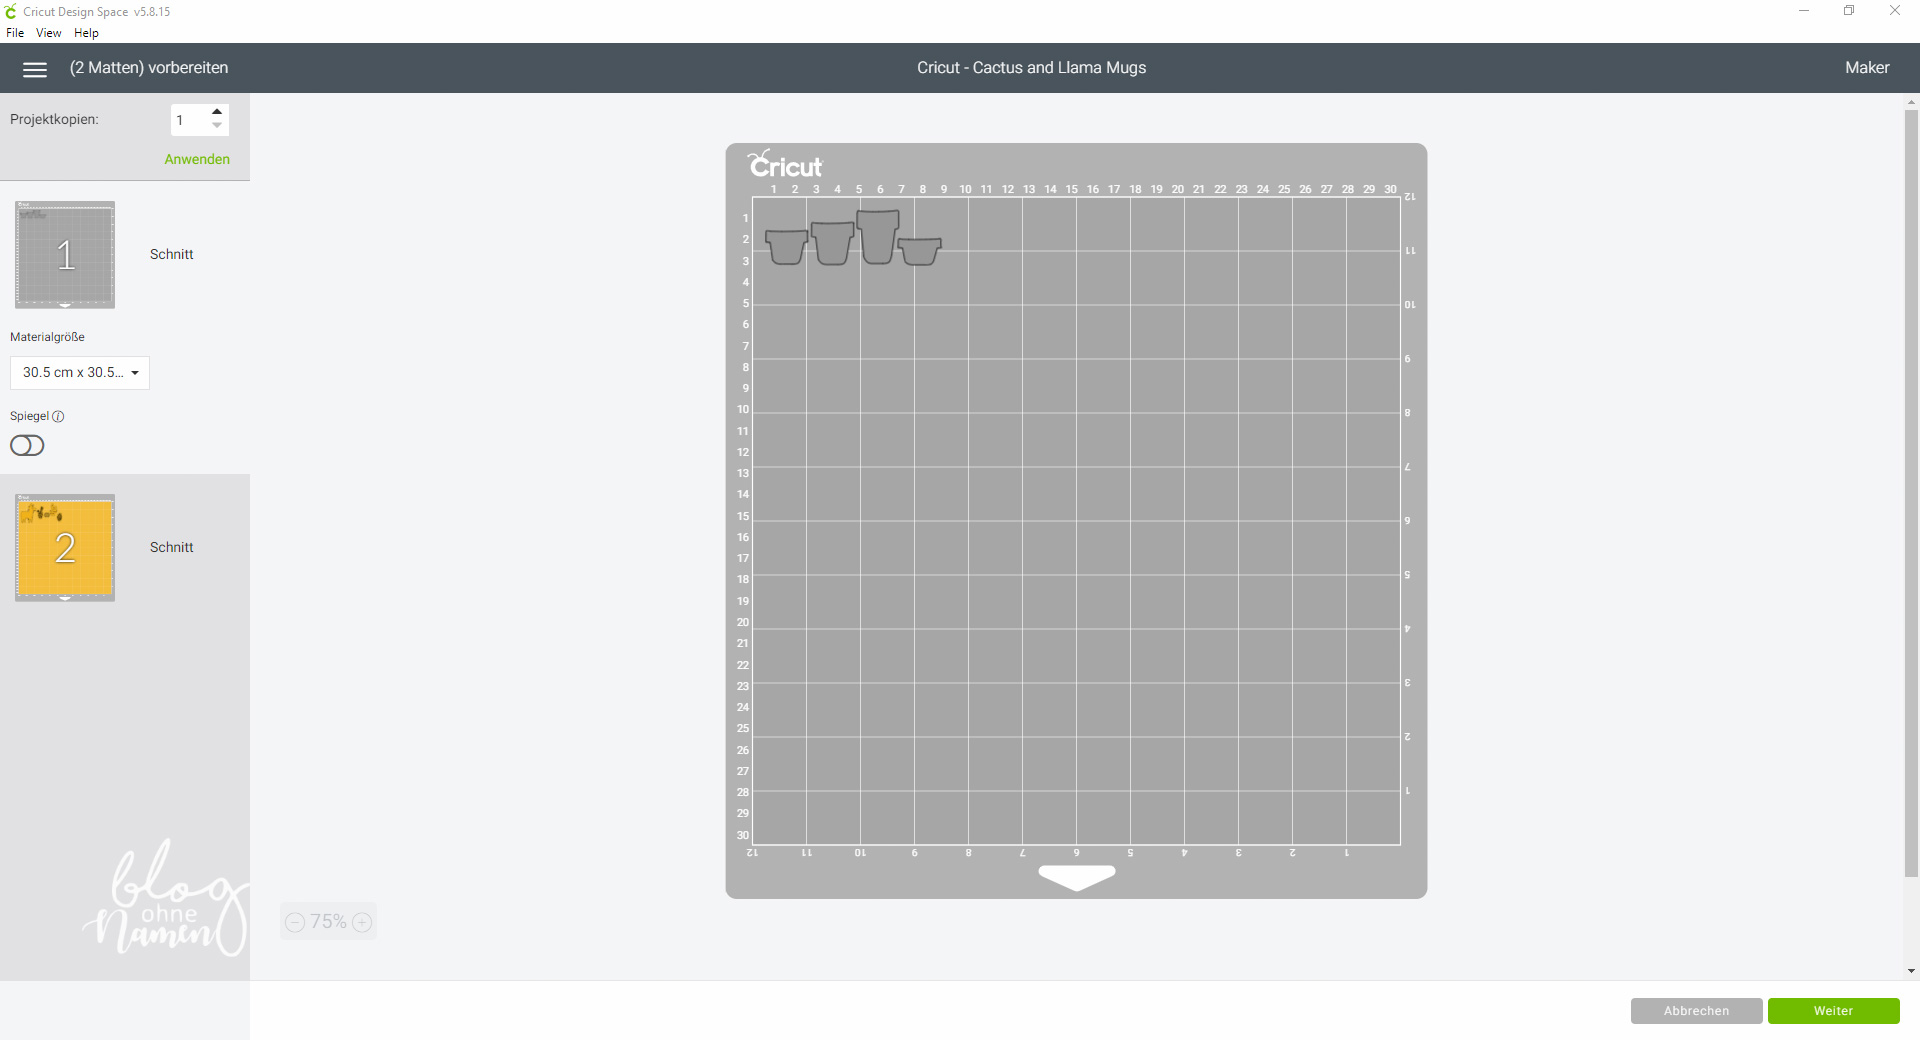Click the Anwenden link
The height and width of the screenshot is (1040, 1920).
pyautogui.click(x=197, y=159)
